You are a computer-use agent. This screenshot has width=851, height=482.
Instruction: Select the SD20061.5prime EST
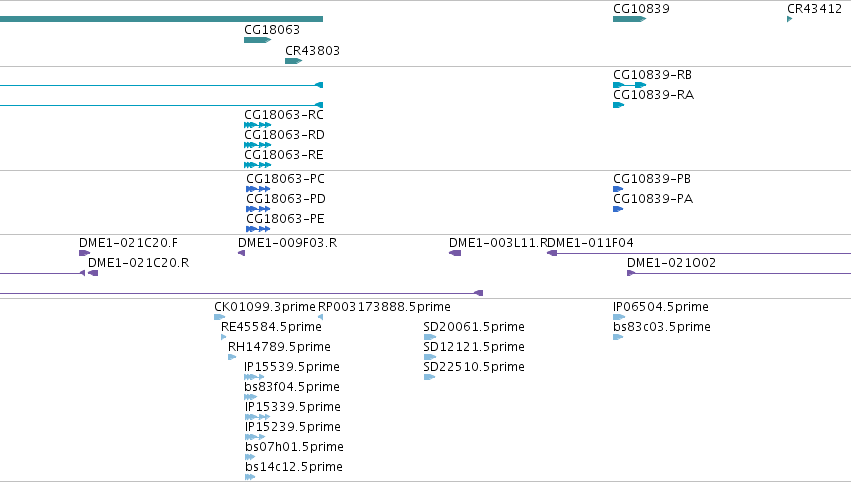click(x=430, y=337)
